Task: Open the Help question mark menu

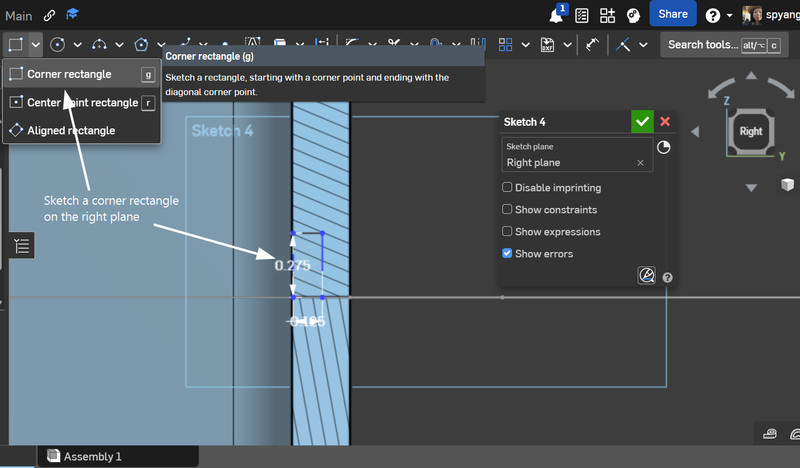Action: point(713,16)
